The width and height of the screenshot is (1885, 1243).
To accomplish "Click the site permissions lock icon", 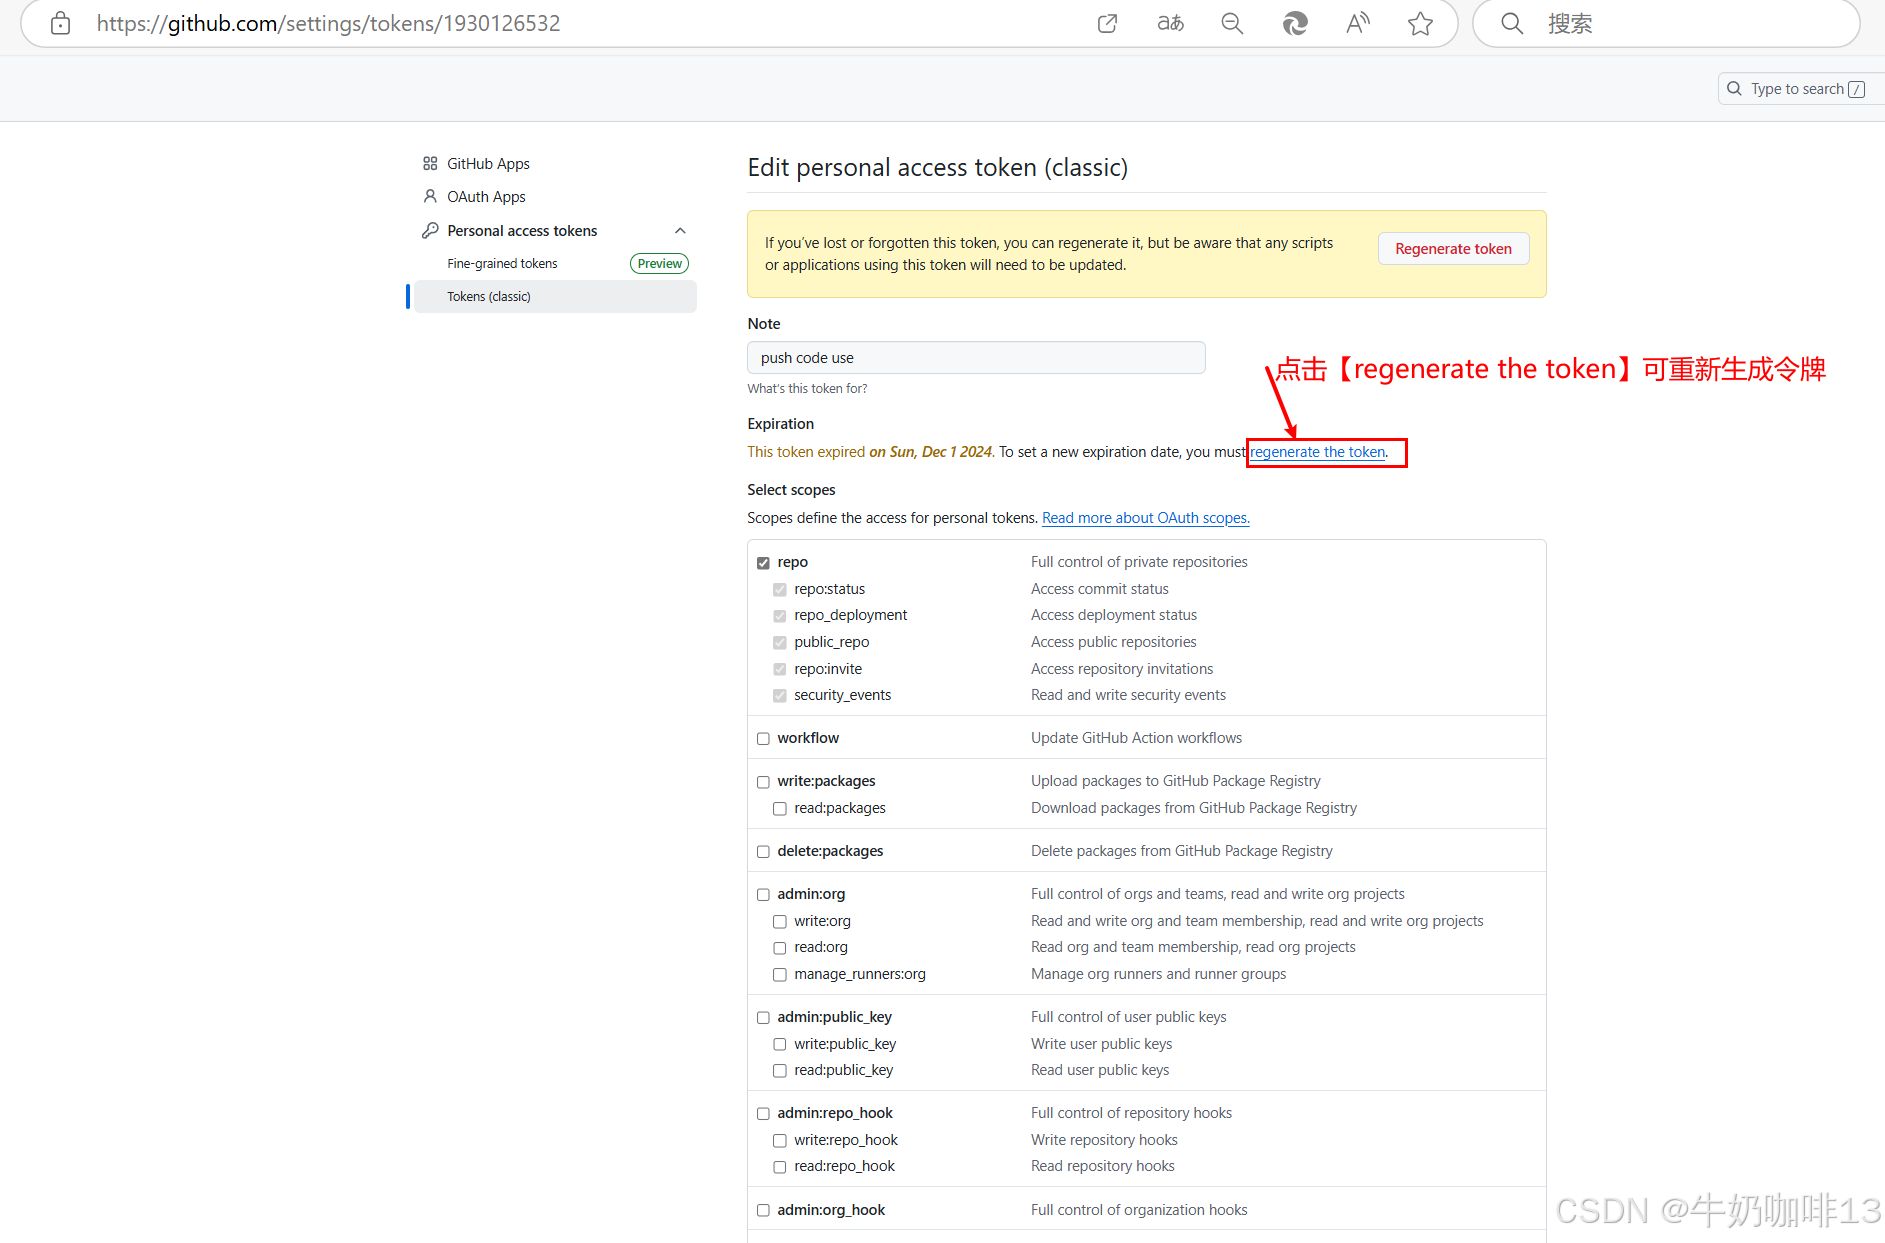I will point(60,23).
